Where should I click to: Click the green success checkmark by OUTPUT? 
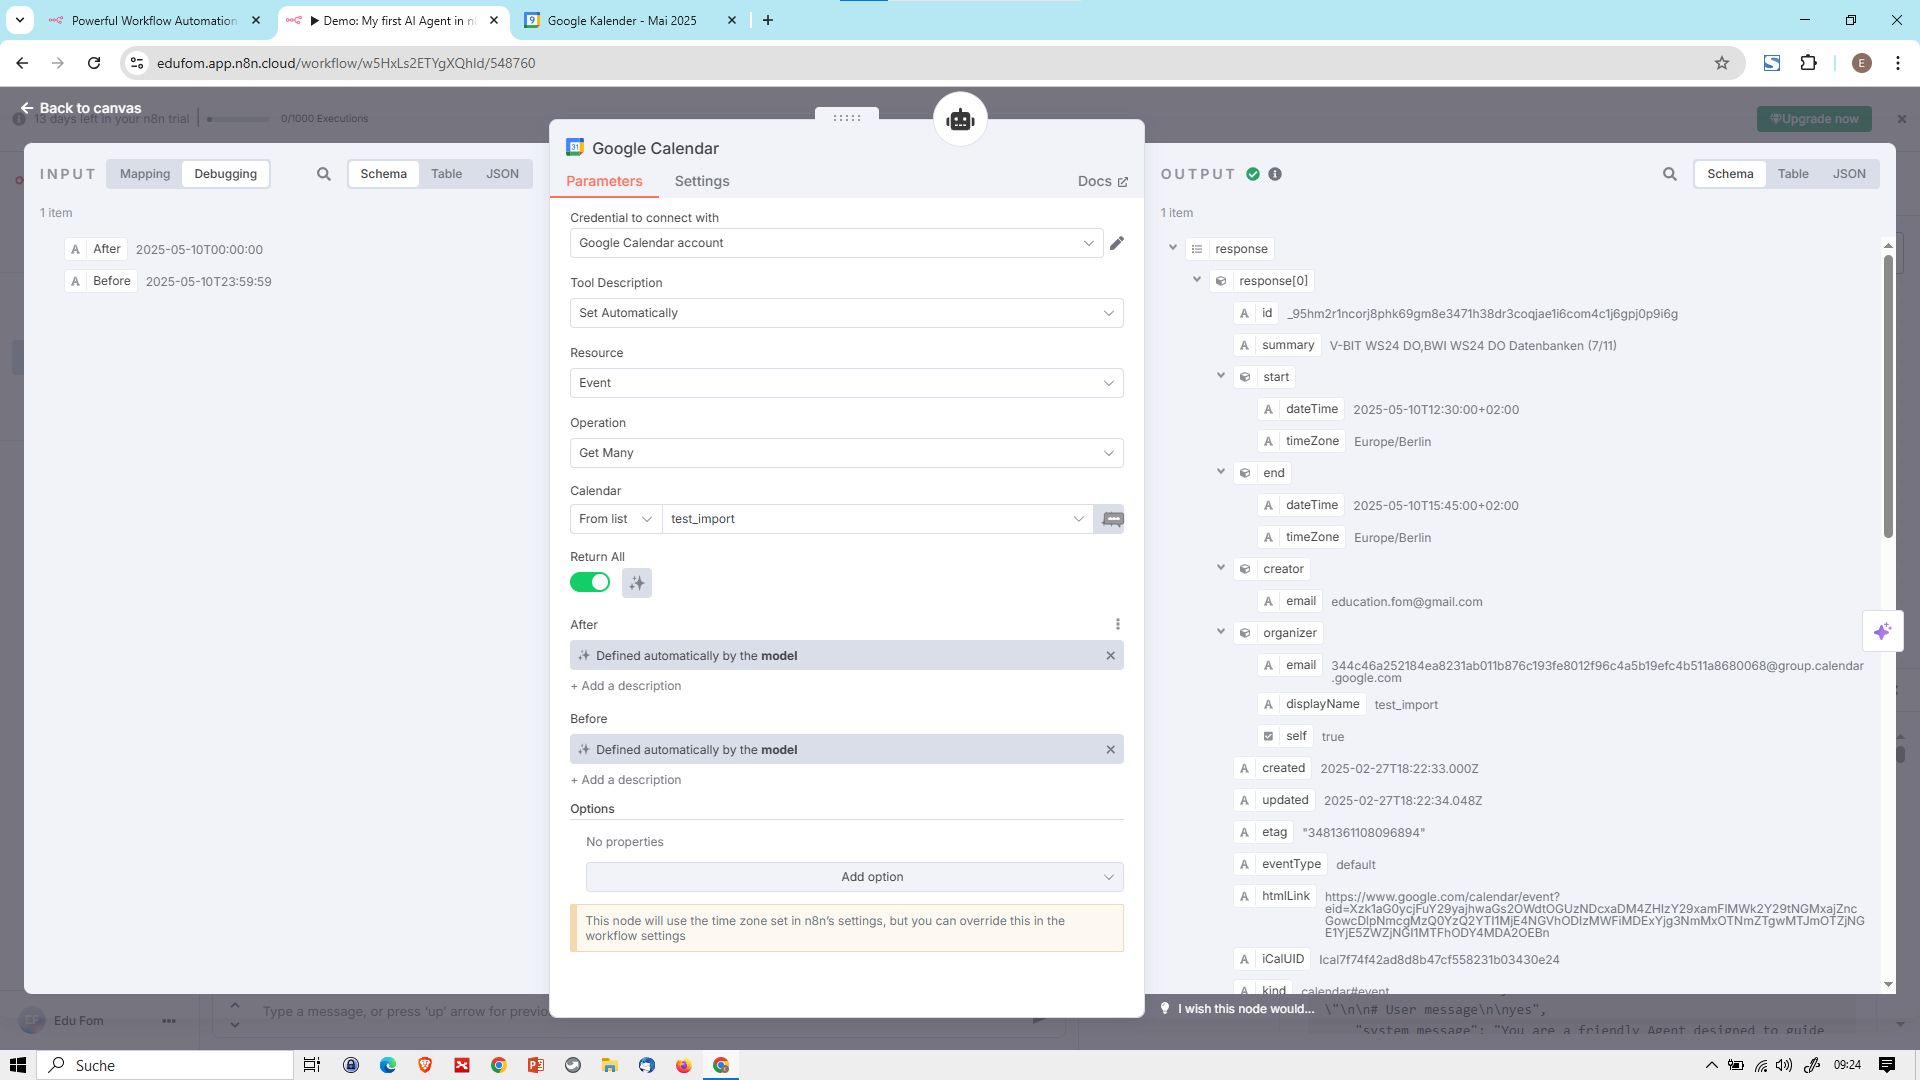pos(1253,174)
